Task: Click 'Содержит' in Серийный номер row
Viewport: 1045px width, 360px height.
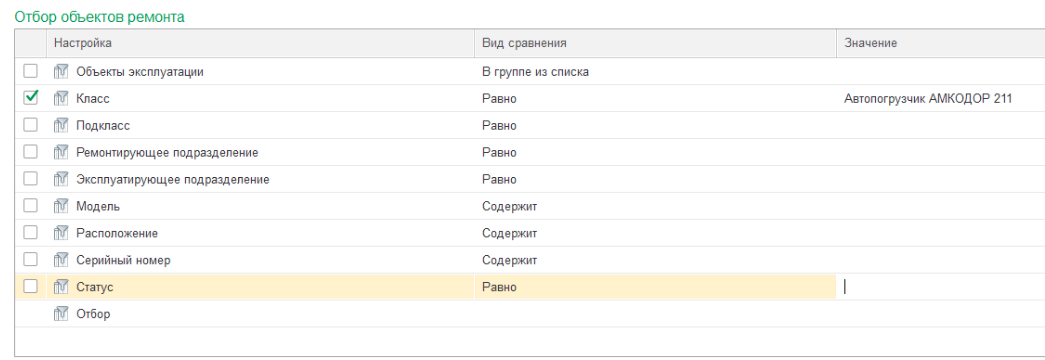Action: [x=510, y=261]
